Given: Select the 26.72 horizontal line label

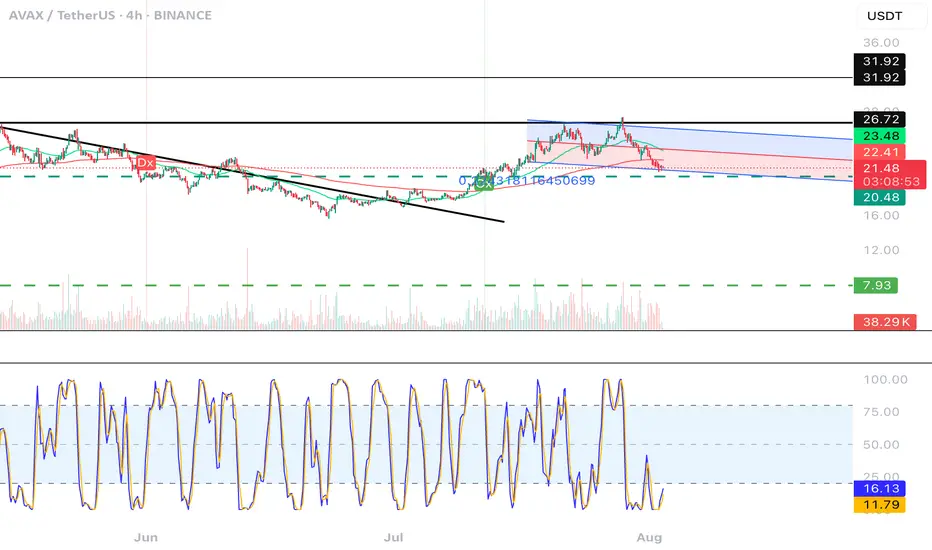Looking at the screenshot, I should (880, 120).
